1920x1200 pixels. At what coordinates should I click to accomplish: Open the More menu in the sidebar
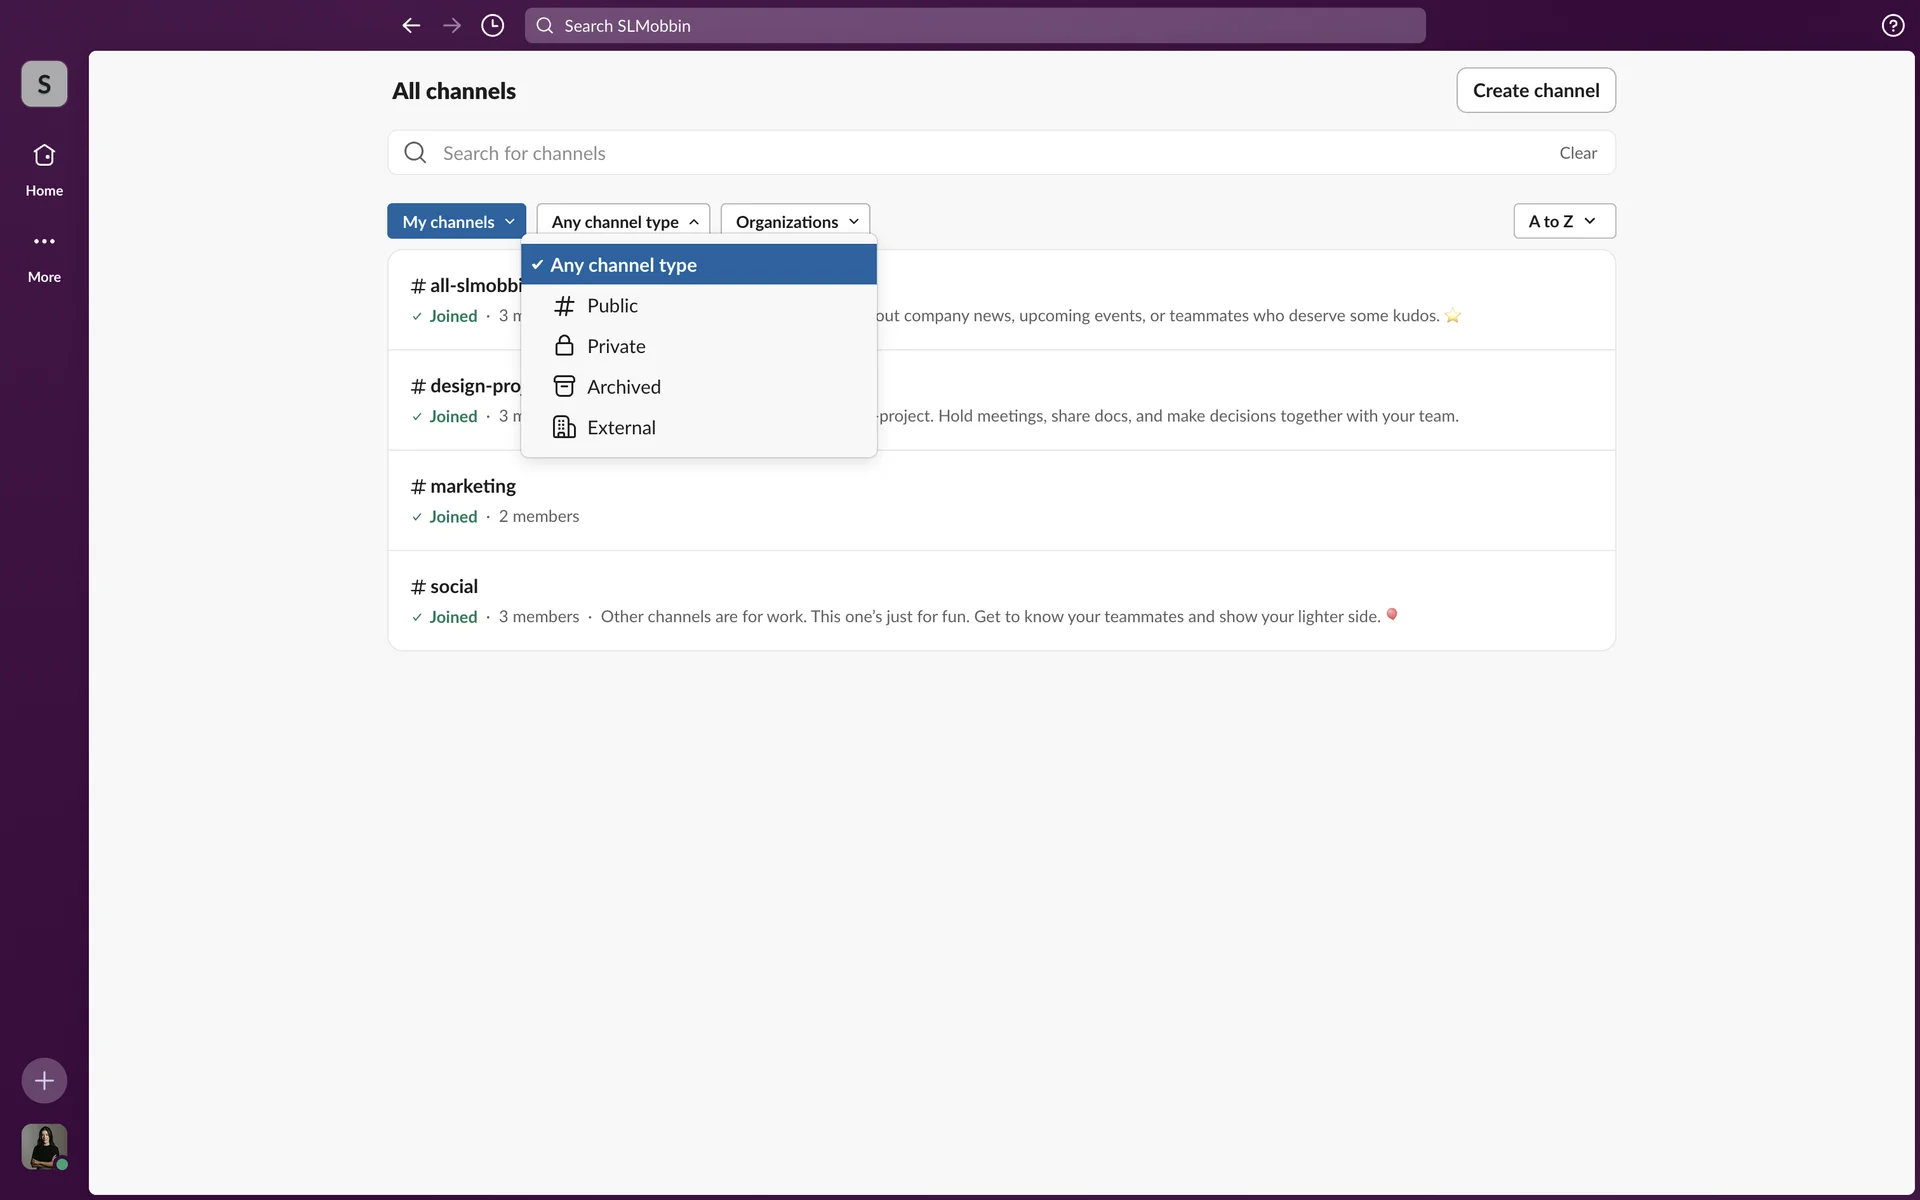[44, 255]
